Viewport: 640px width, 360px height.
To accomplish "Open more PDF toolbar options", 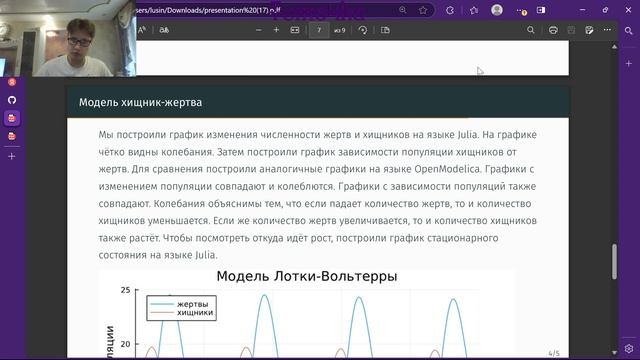I will pos(607,30).
